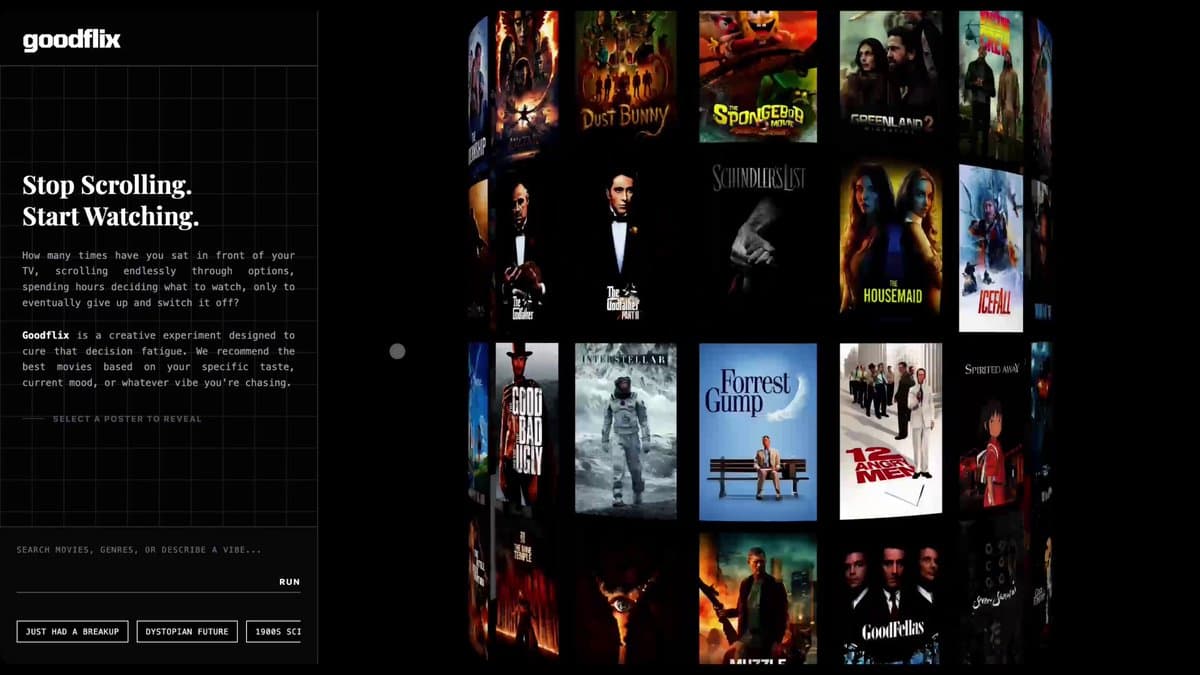Open The Good, the Bad and the Ugly poster

527,429
